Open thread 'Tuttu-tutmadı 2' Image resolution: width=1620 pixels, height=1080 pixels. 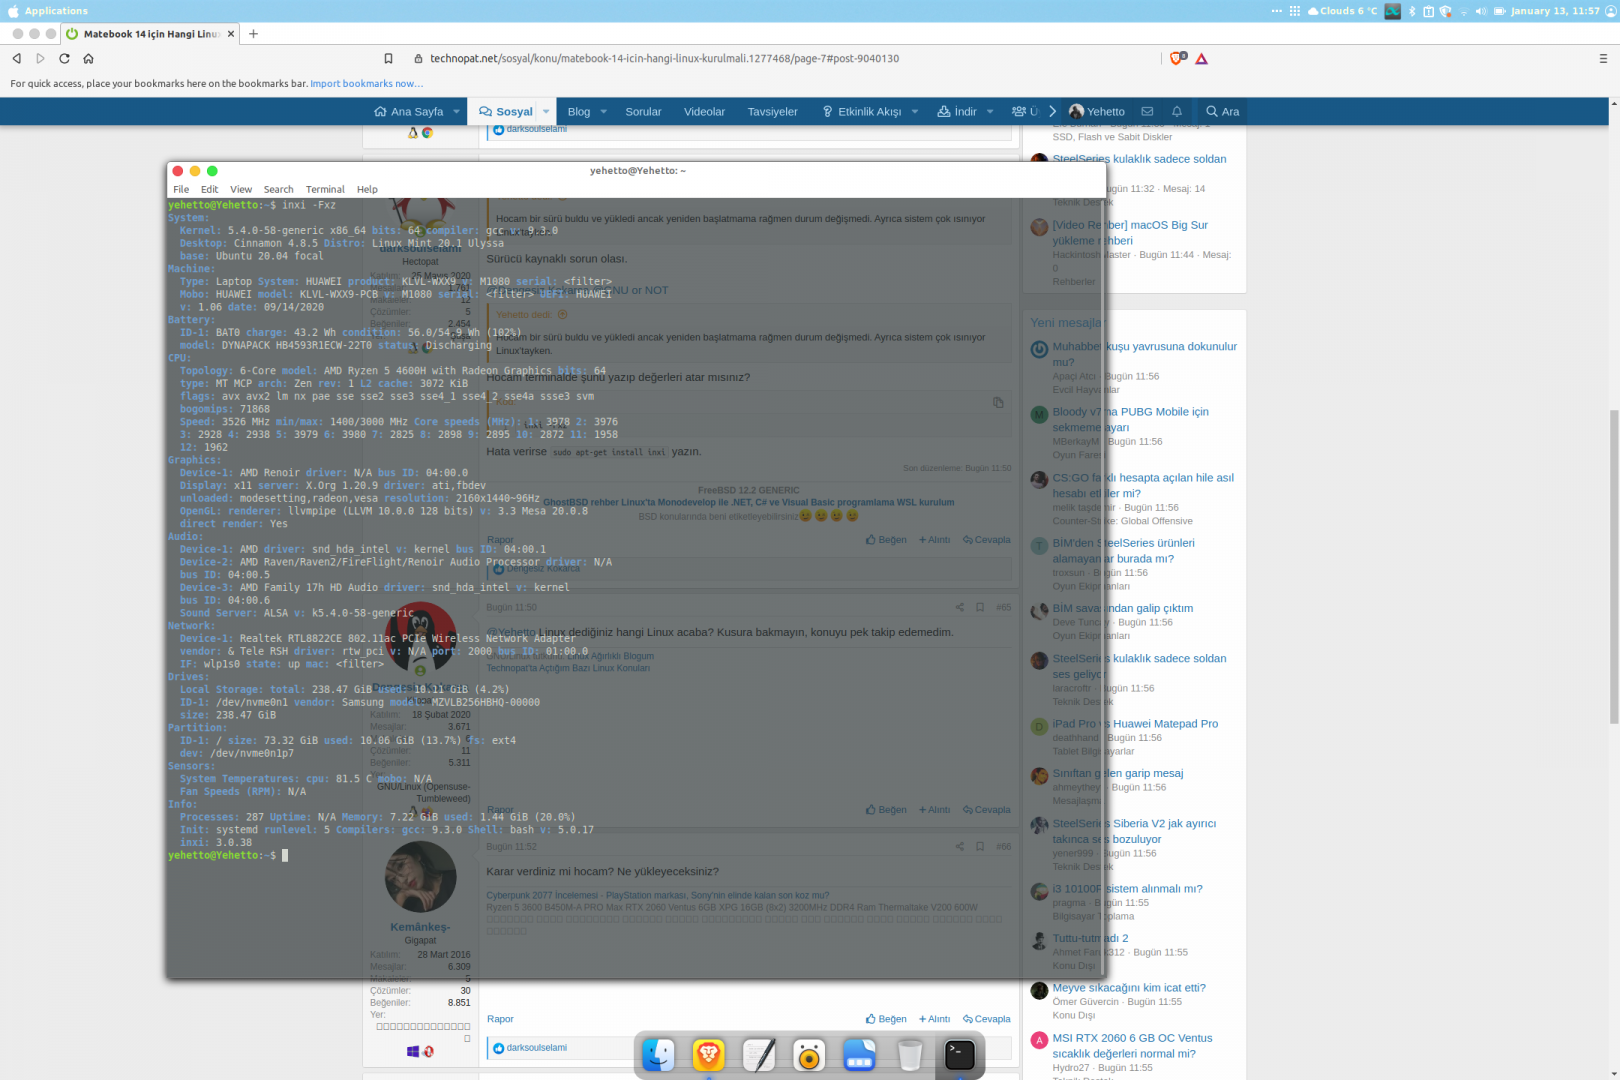[1090, 939]
